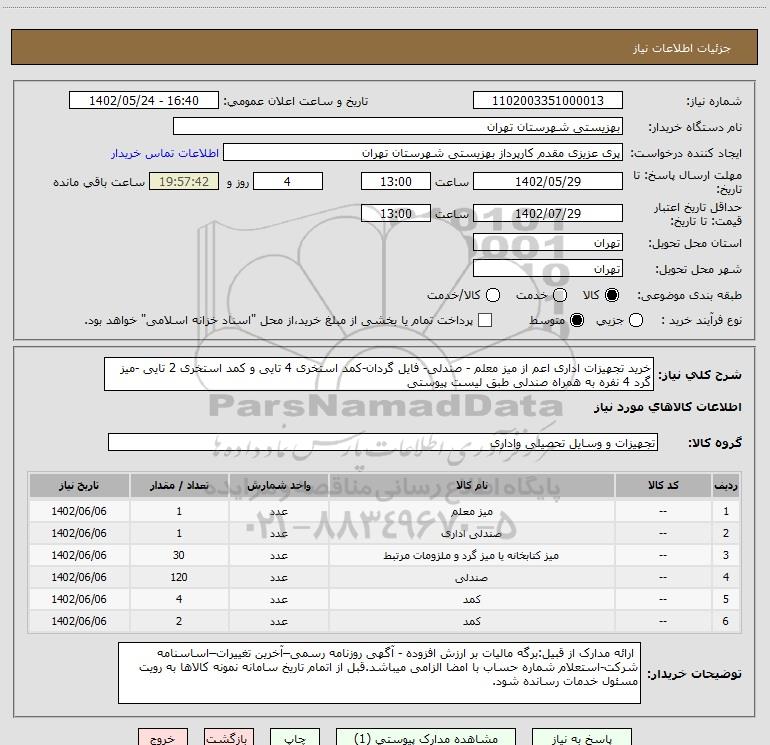Select the کالا/خدمت radio button
The image size is (770, 745).
[493, 295]
